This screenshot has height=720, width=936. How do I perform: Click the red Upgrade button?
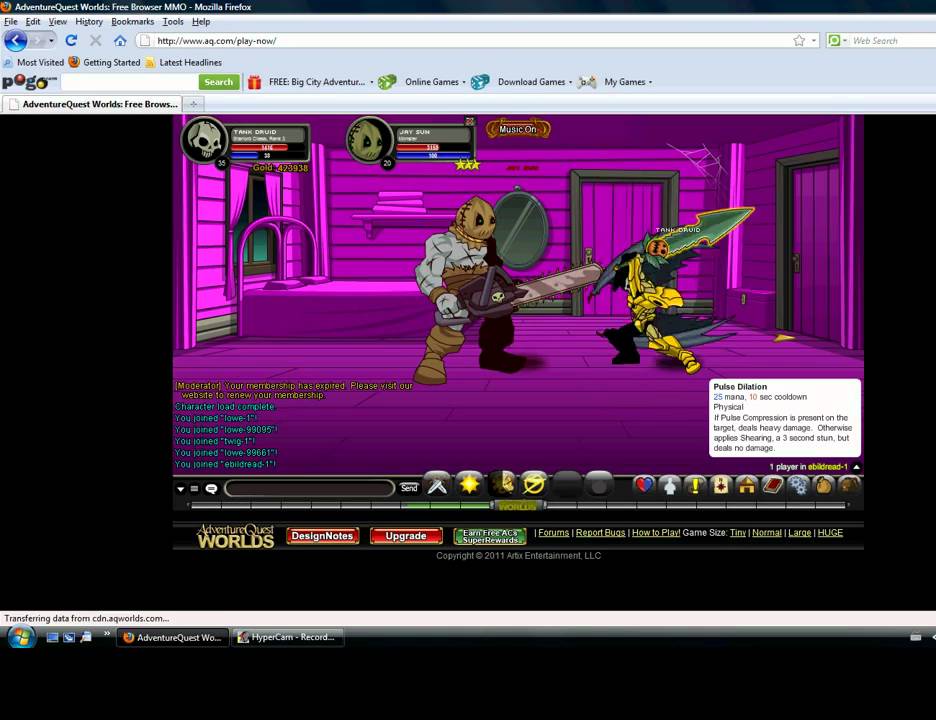[x=406, y=536]
